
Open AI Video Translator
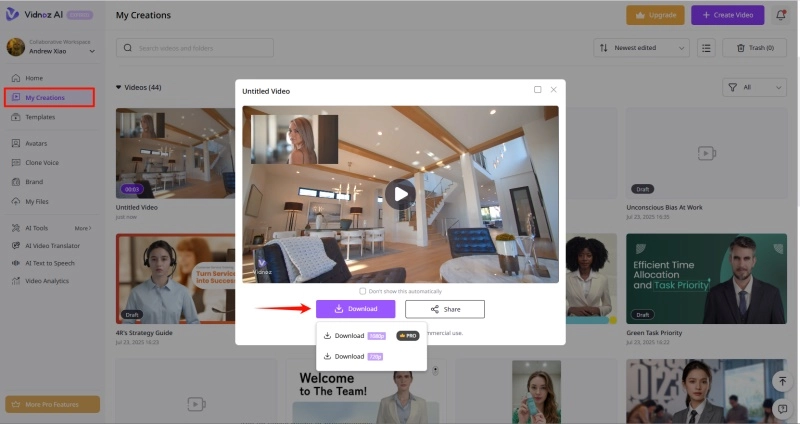point(53,246)
